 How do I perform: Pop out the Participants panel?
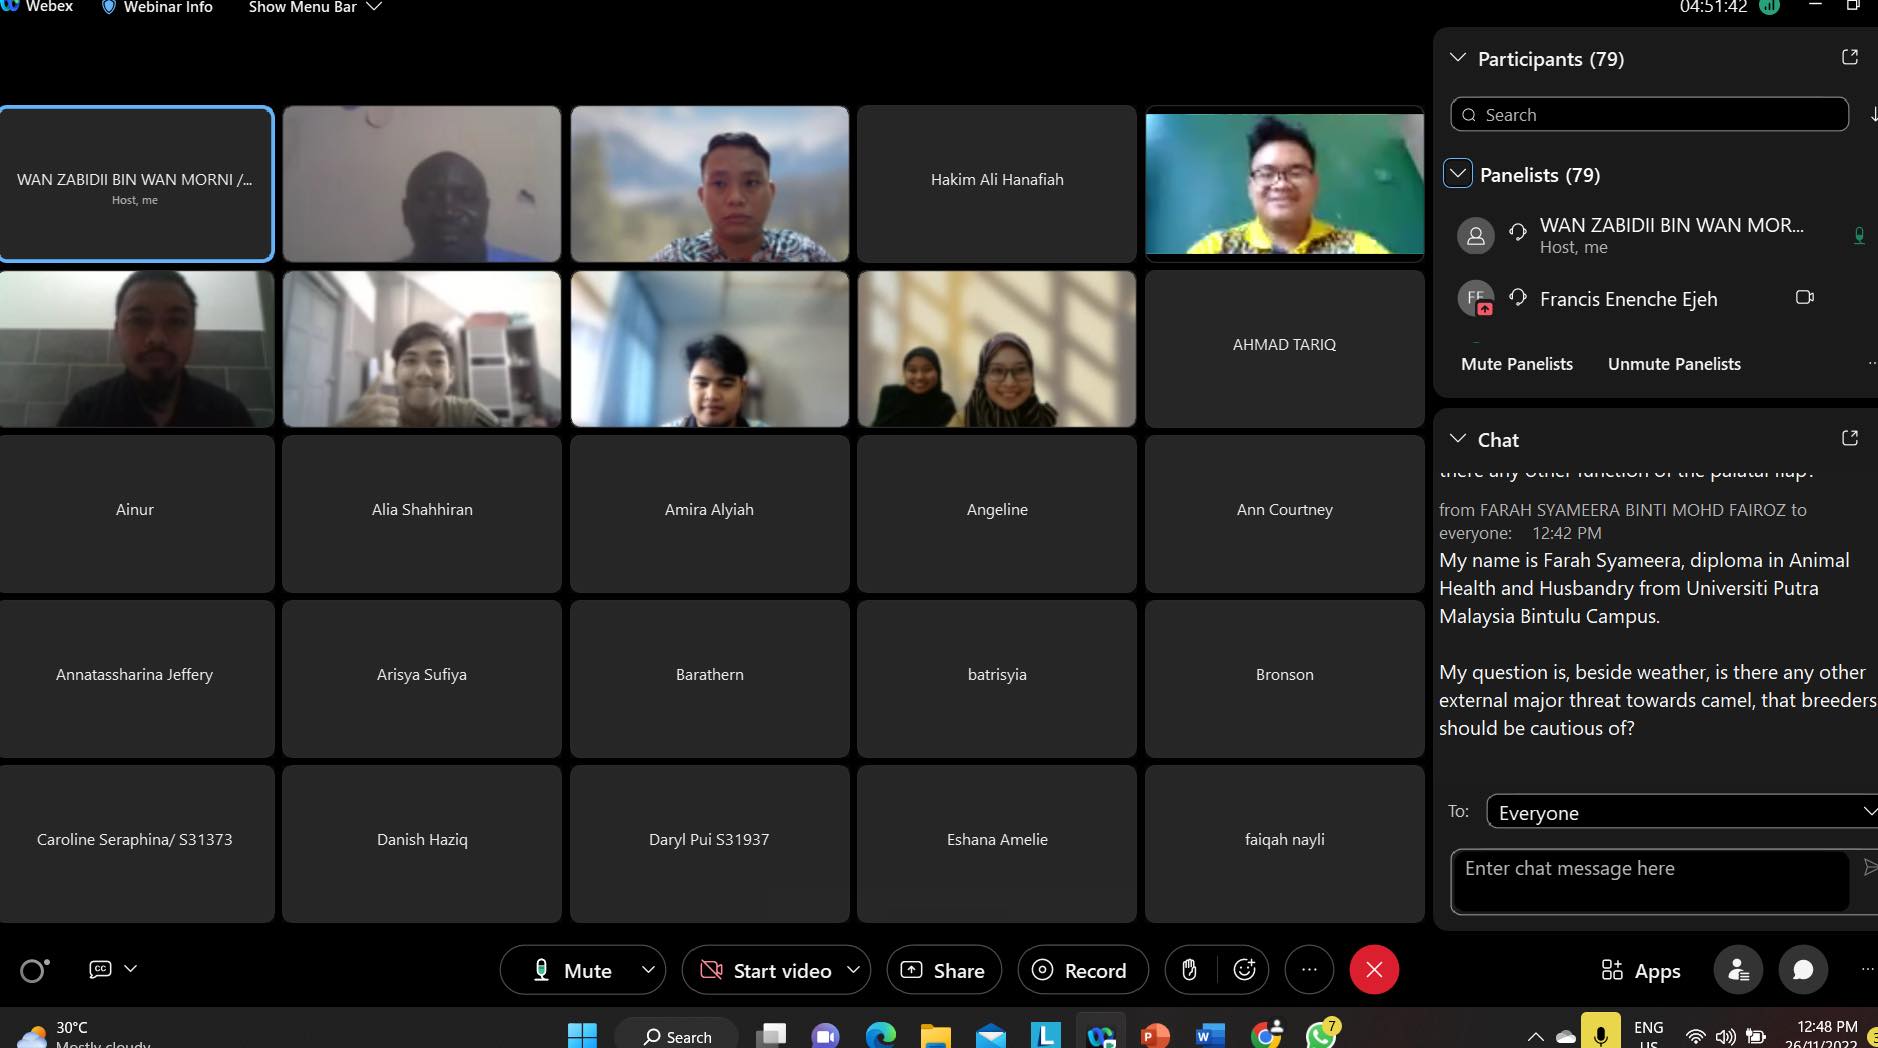tap(1850, 57)
